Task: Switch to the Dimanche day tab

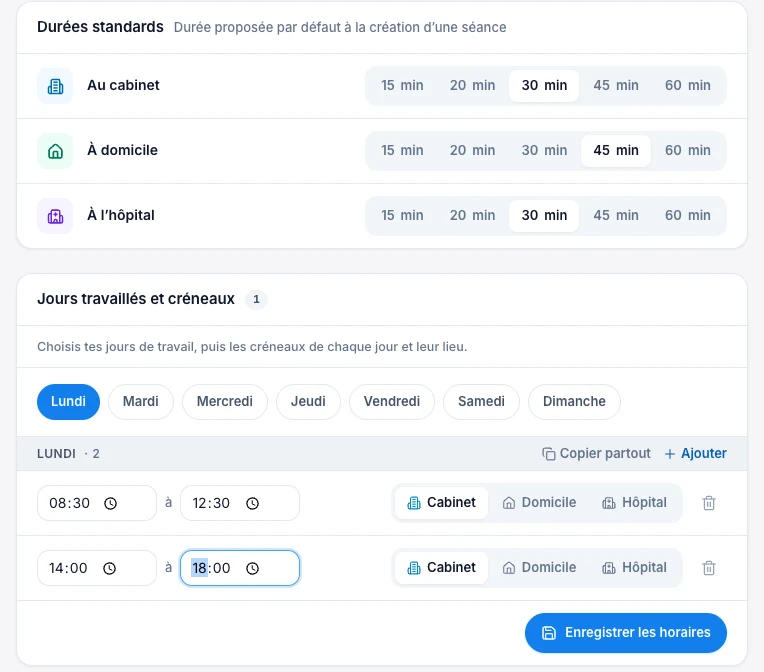Action: click(x=574, y=402)
